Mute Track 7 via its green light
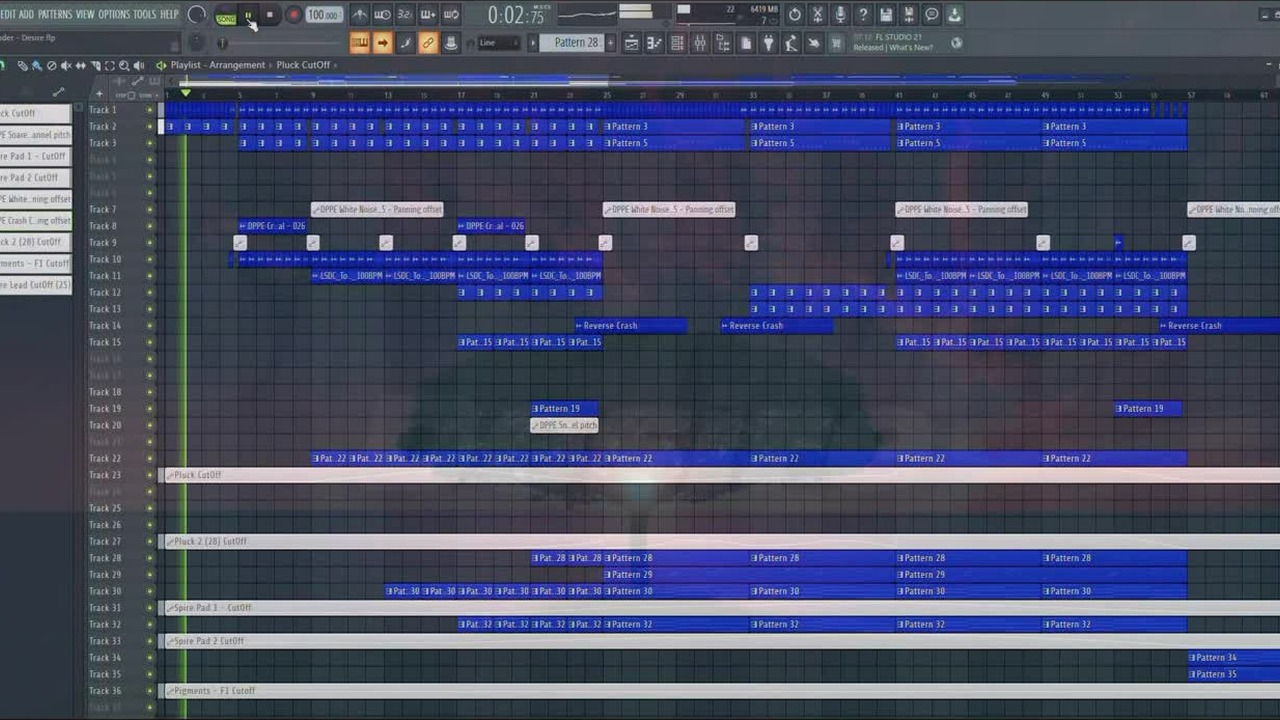The width and height of the screenshot is (1280, 720). (x=150, y=210)
